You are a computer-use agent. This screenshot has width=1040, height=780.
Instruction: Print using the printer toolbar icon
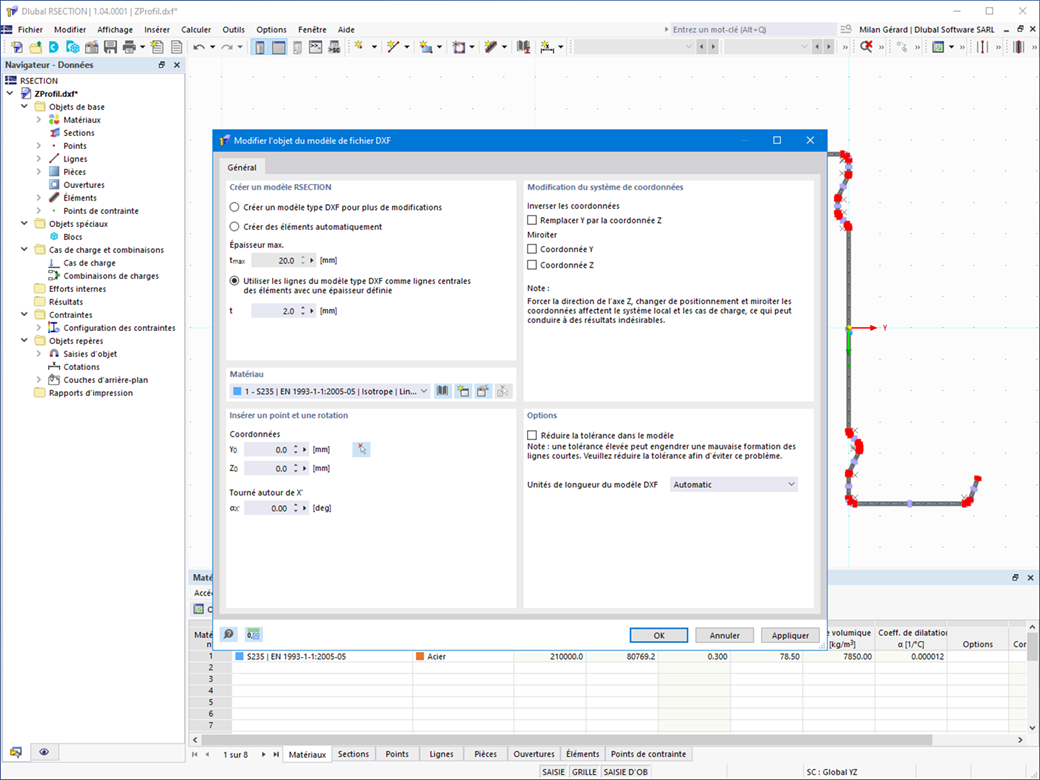tap(129, 47)
